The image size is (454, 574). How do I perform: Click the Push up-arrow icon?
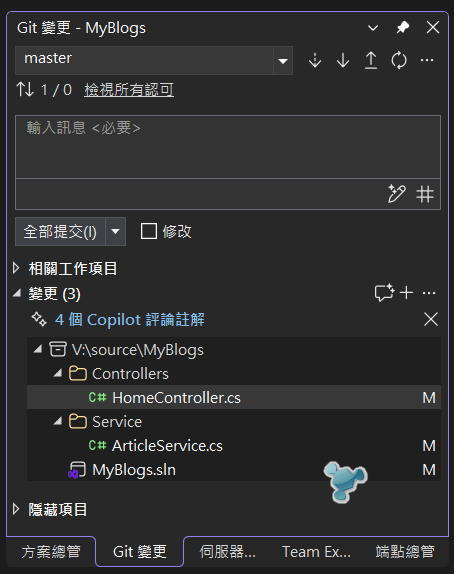[371, 60]
